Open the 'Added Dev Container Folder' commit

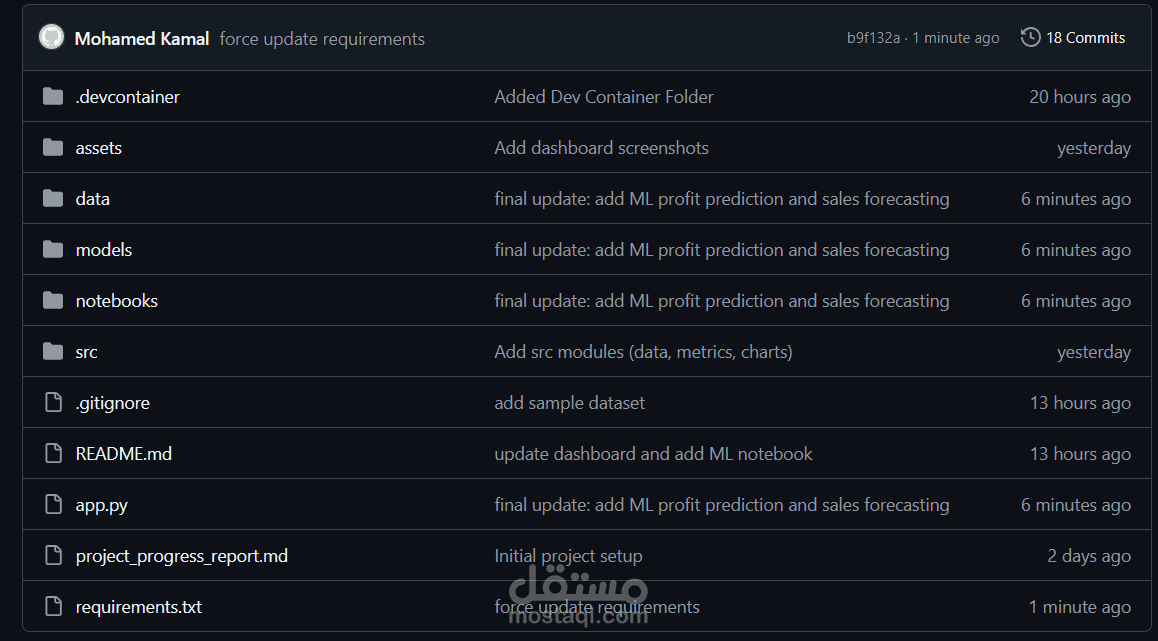tap(604, 97)
